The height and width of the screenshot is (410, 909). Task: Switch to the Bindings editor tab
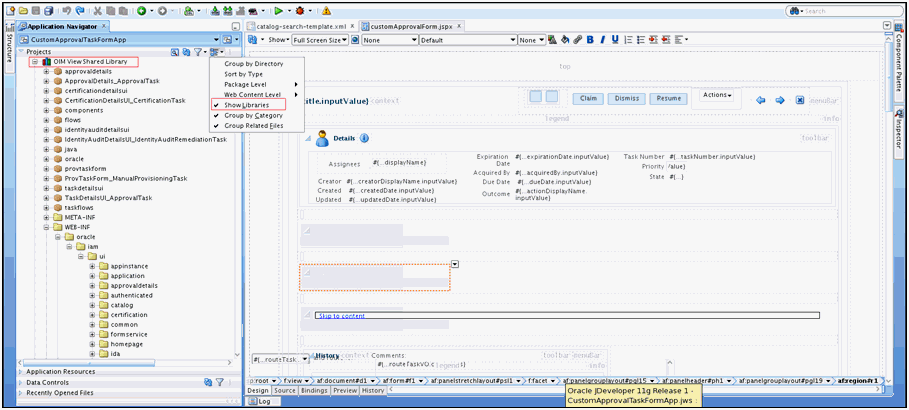click(x=315, y=390)
